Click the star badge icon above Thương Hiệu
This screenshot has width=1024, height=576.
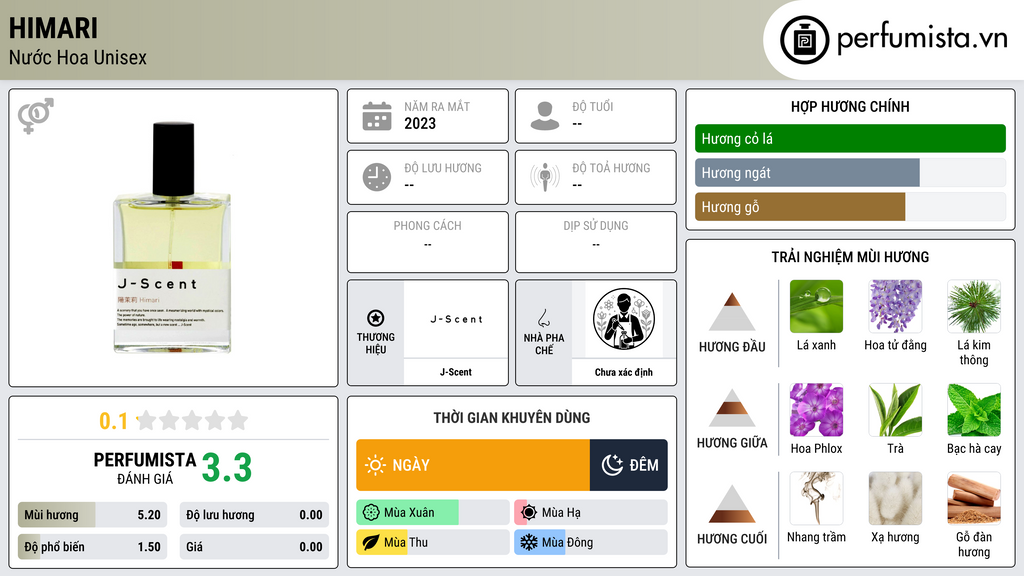click(376, 318)
